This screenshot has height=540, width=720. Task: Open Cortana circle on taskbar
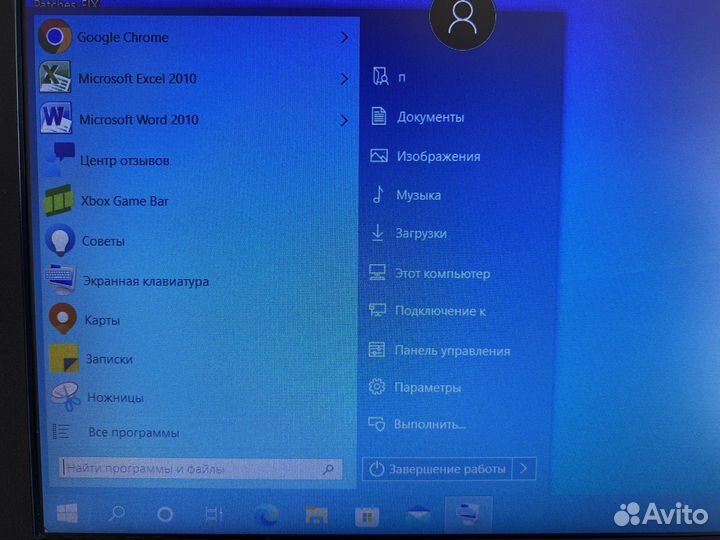click(165, 514)
